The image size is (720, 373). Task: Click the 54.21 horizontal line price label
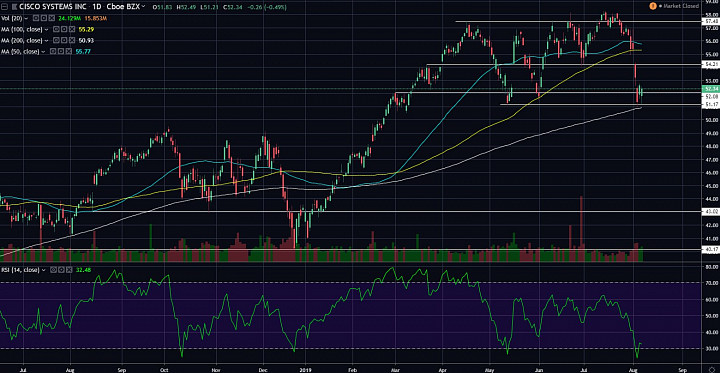(x=710, y=65)
